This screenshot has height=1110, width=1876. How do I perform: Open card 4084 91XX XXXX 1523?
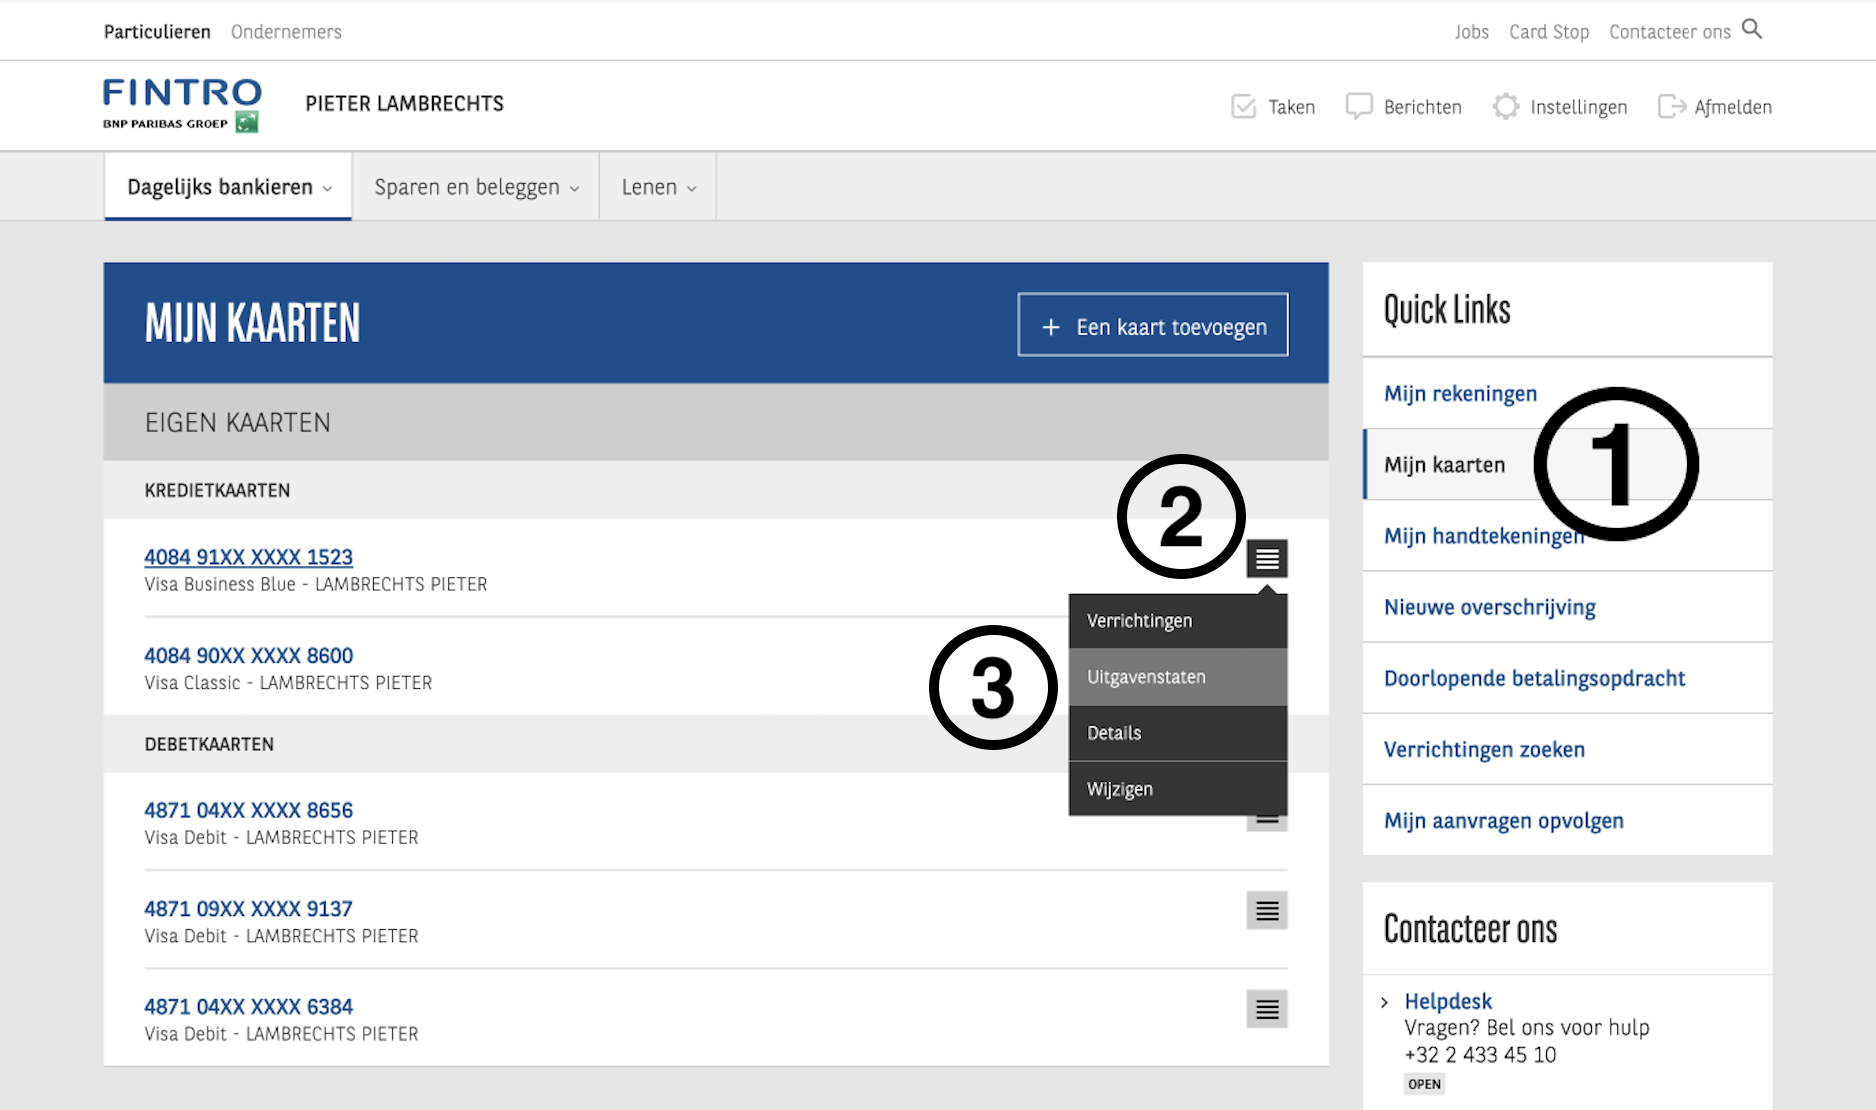pyautogui.click(x=248, y=557)
